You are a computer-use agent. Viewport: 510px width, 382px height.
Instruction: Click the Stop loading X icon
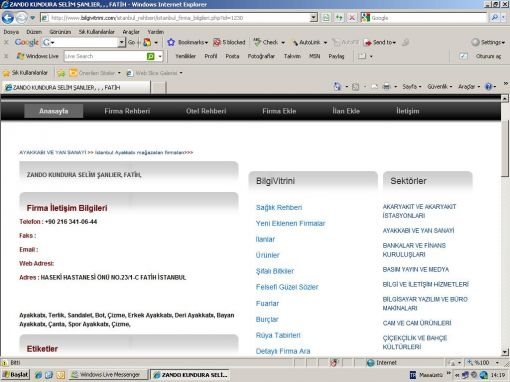[352, 18]
